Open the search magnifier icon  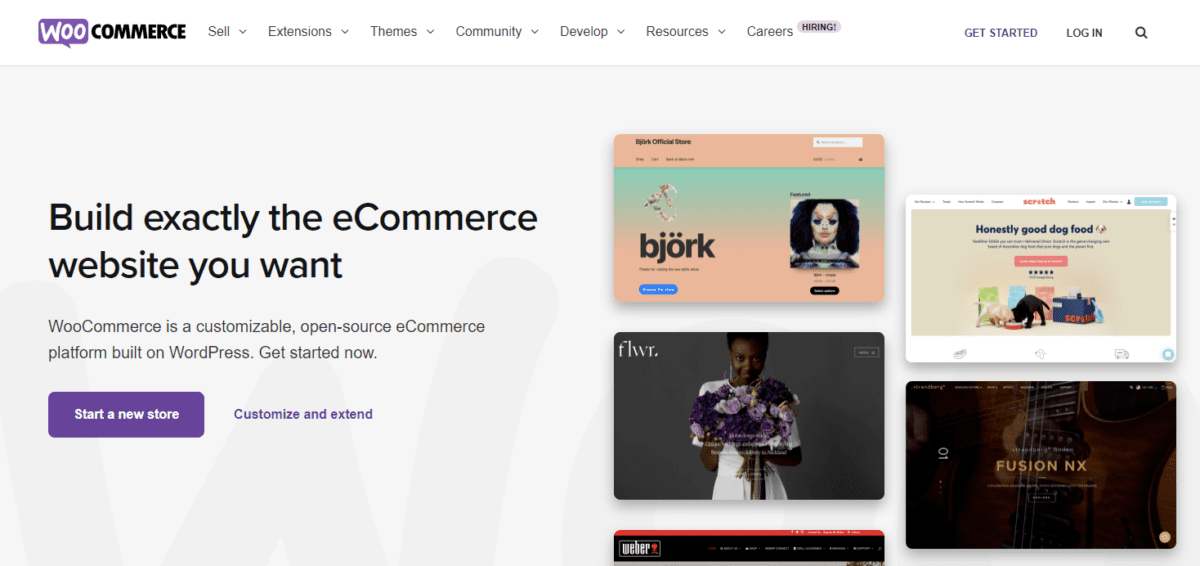pyautogui.click(x=1141, y=33)
